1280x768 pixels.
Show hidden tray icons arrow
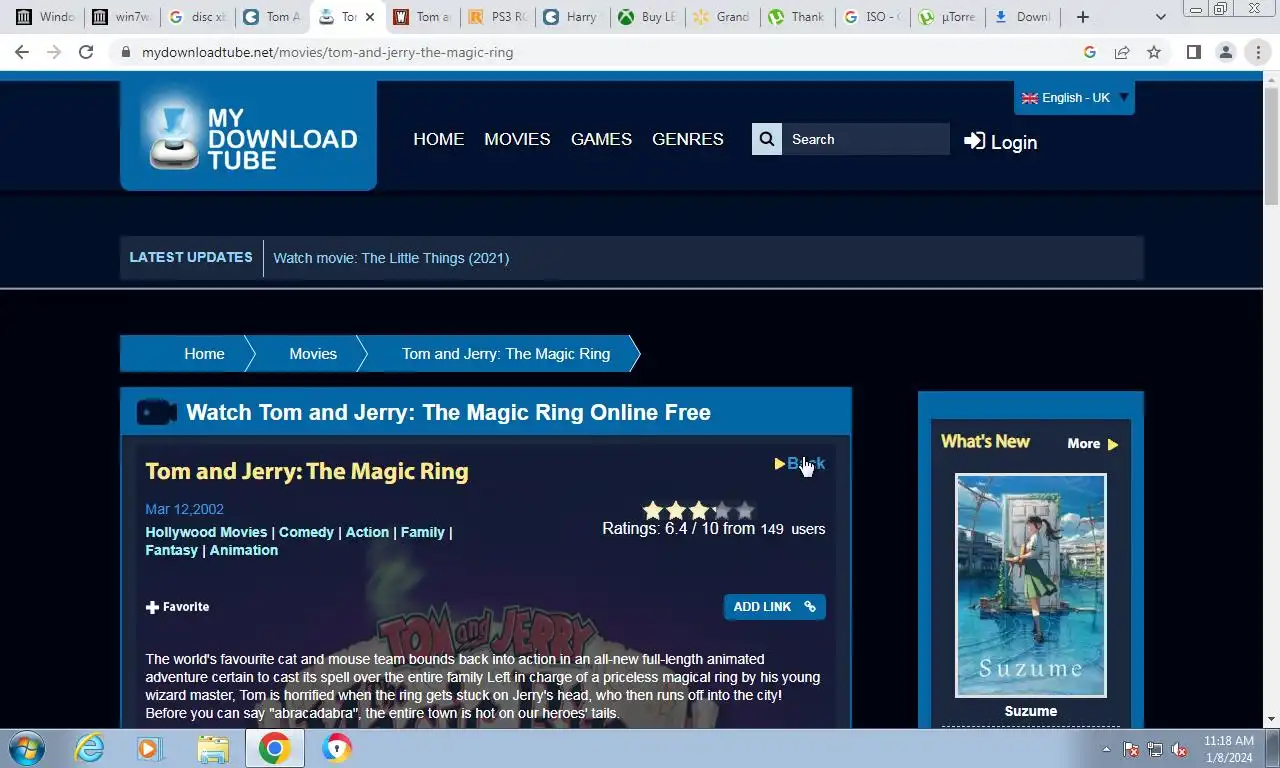point(1106,749)
